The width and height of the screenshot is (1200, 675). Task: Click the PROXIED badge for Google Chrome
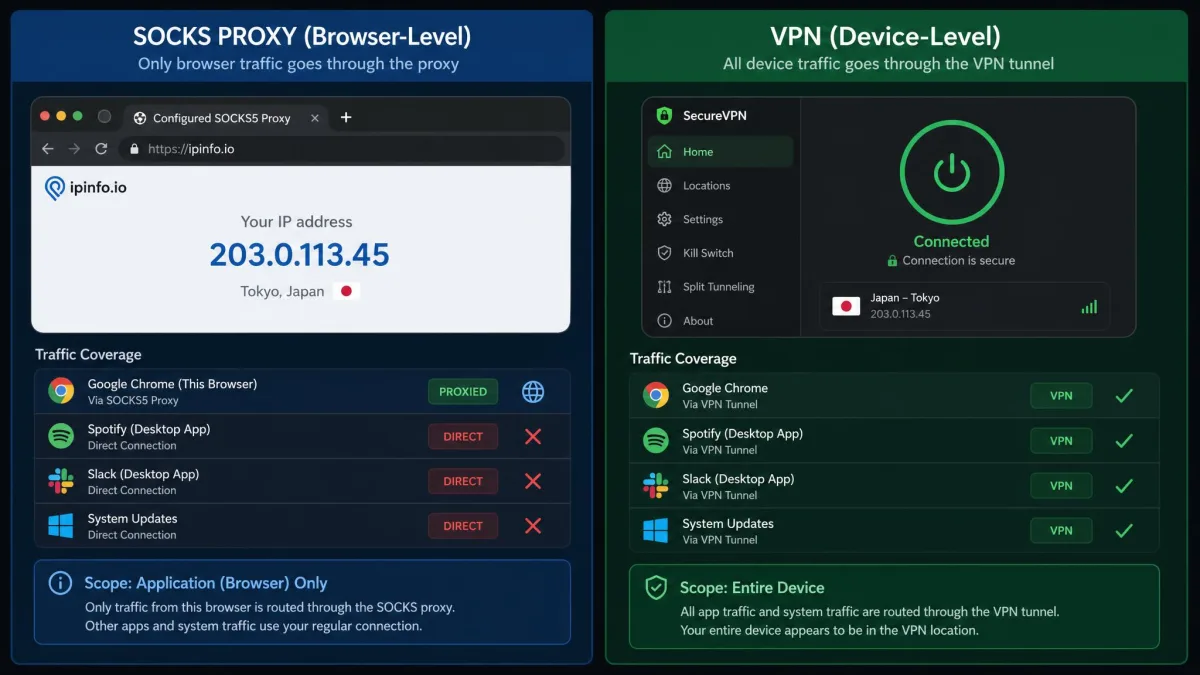point(463,391)
